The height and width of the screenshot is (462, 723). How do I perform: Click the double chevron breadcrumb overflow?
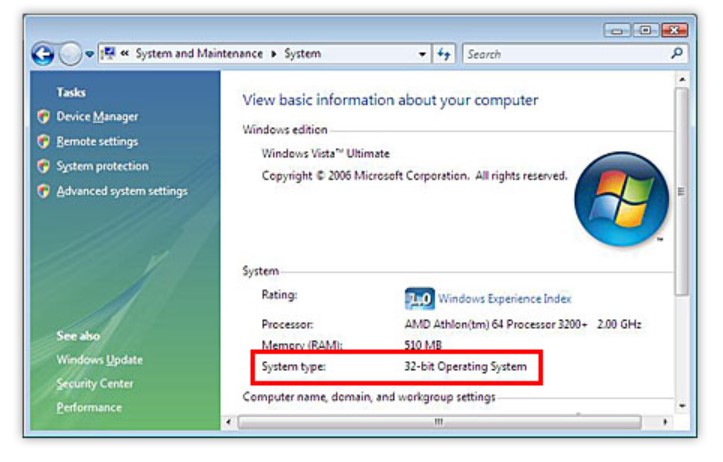coord(124,53)
